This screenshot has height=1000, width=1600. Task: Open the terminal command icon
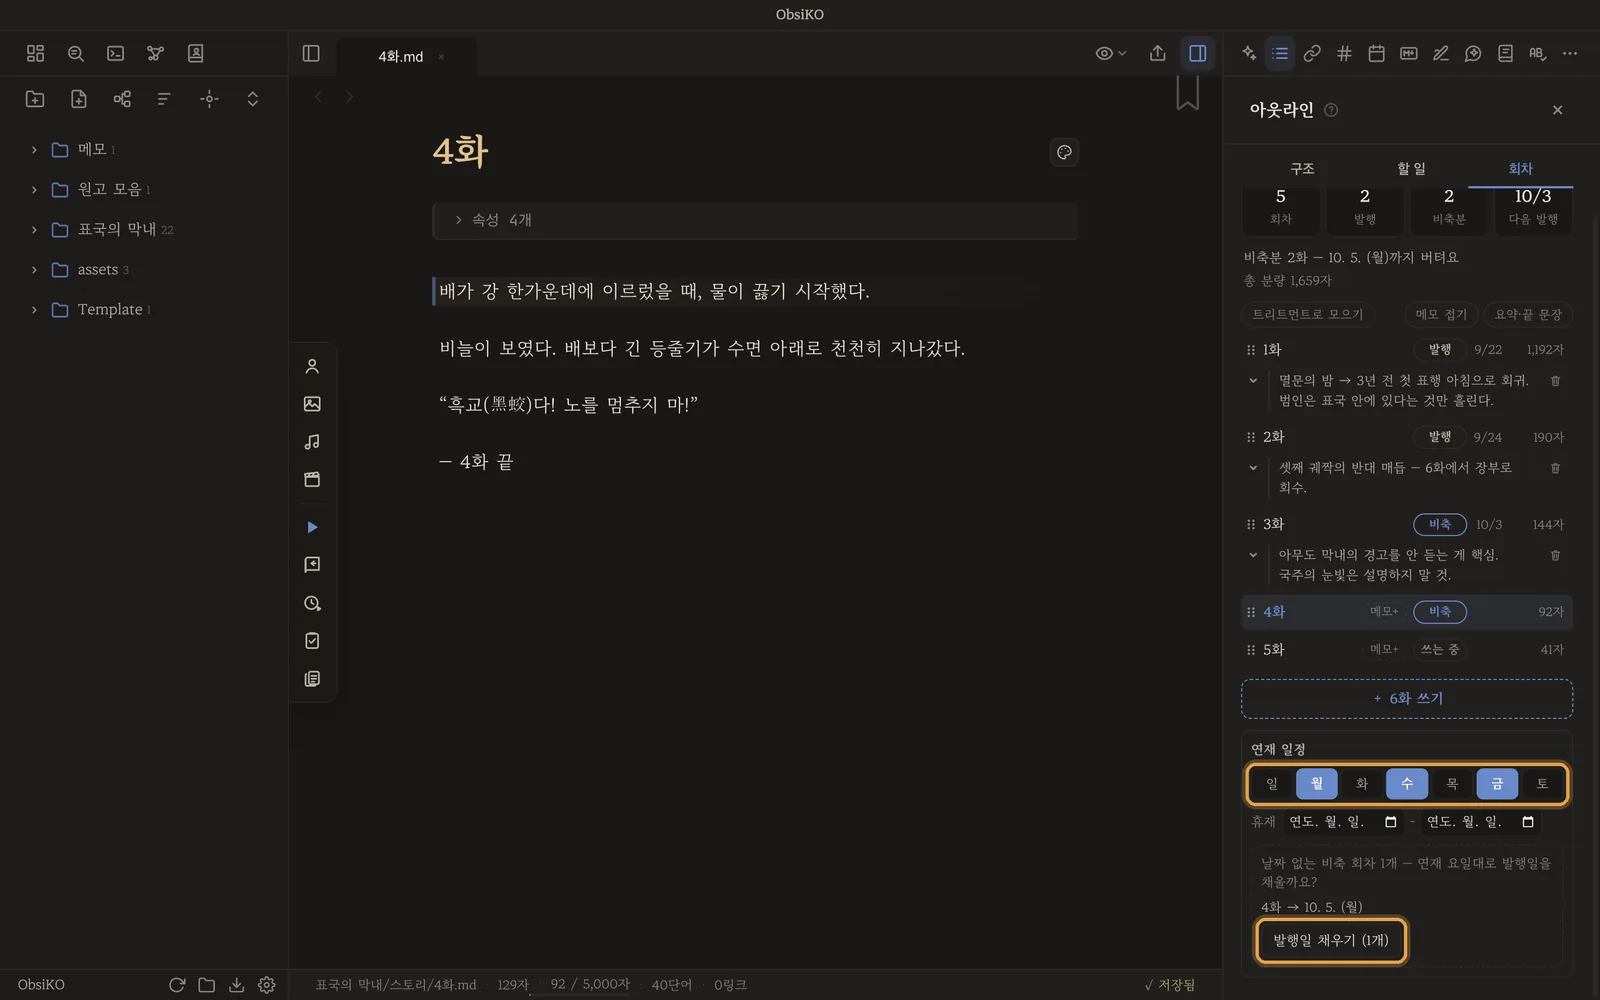(116, 54)
